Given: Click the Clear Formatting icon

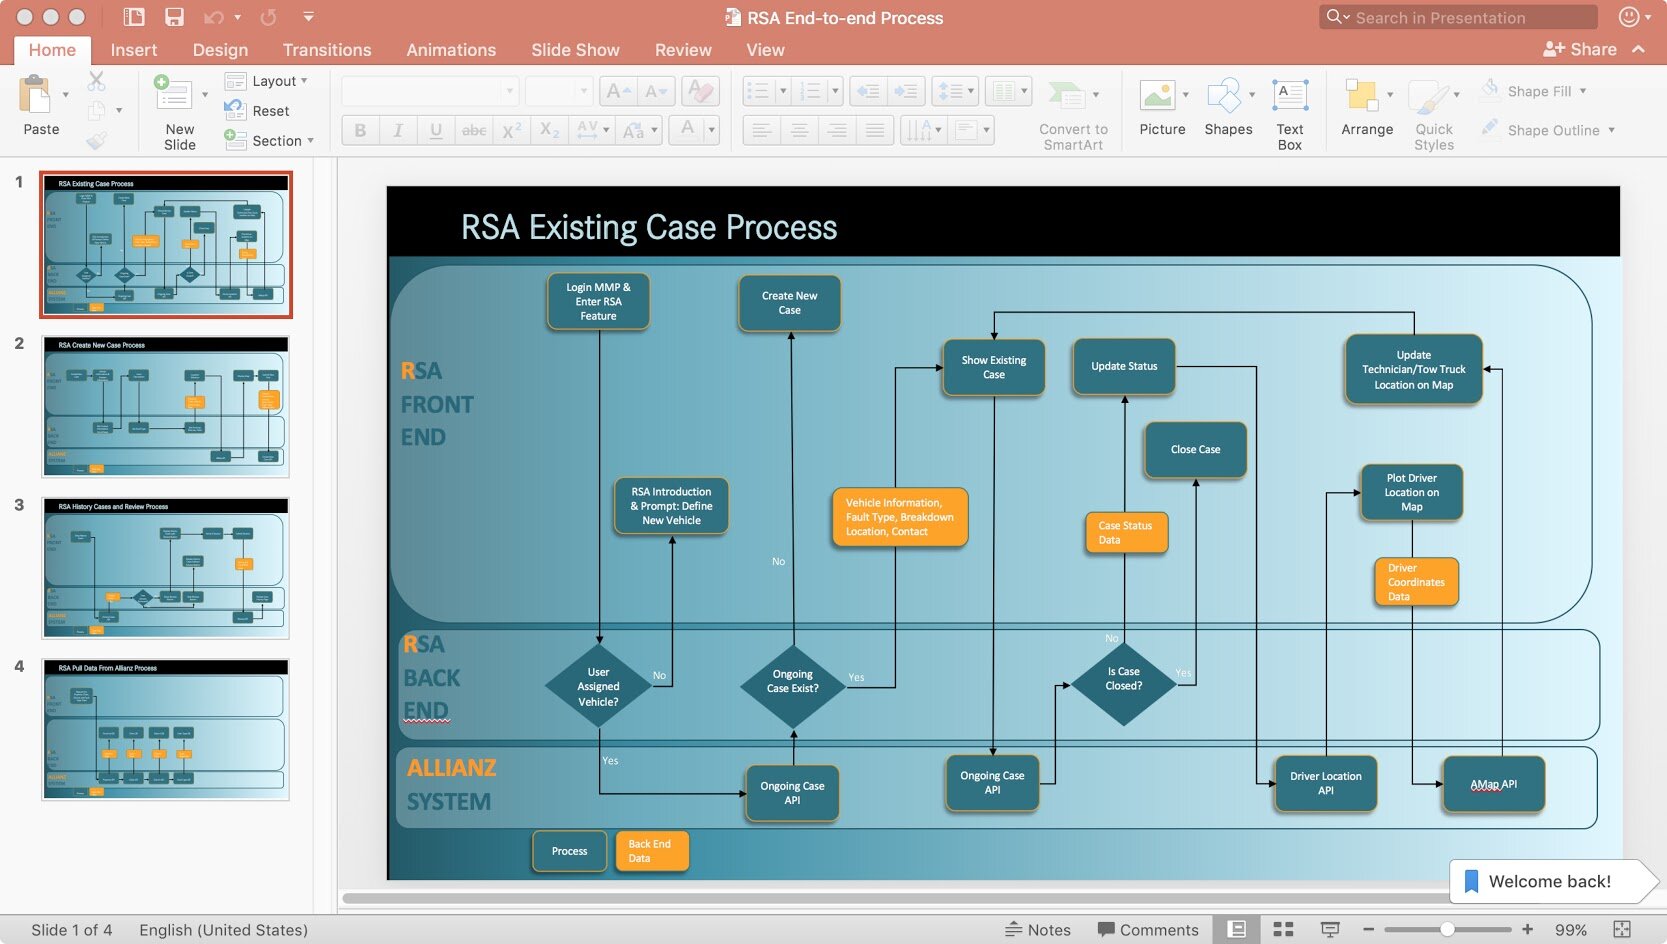Looking at the screenshot, I should tap(701, 92).
